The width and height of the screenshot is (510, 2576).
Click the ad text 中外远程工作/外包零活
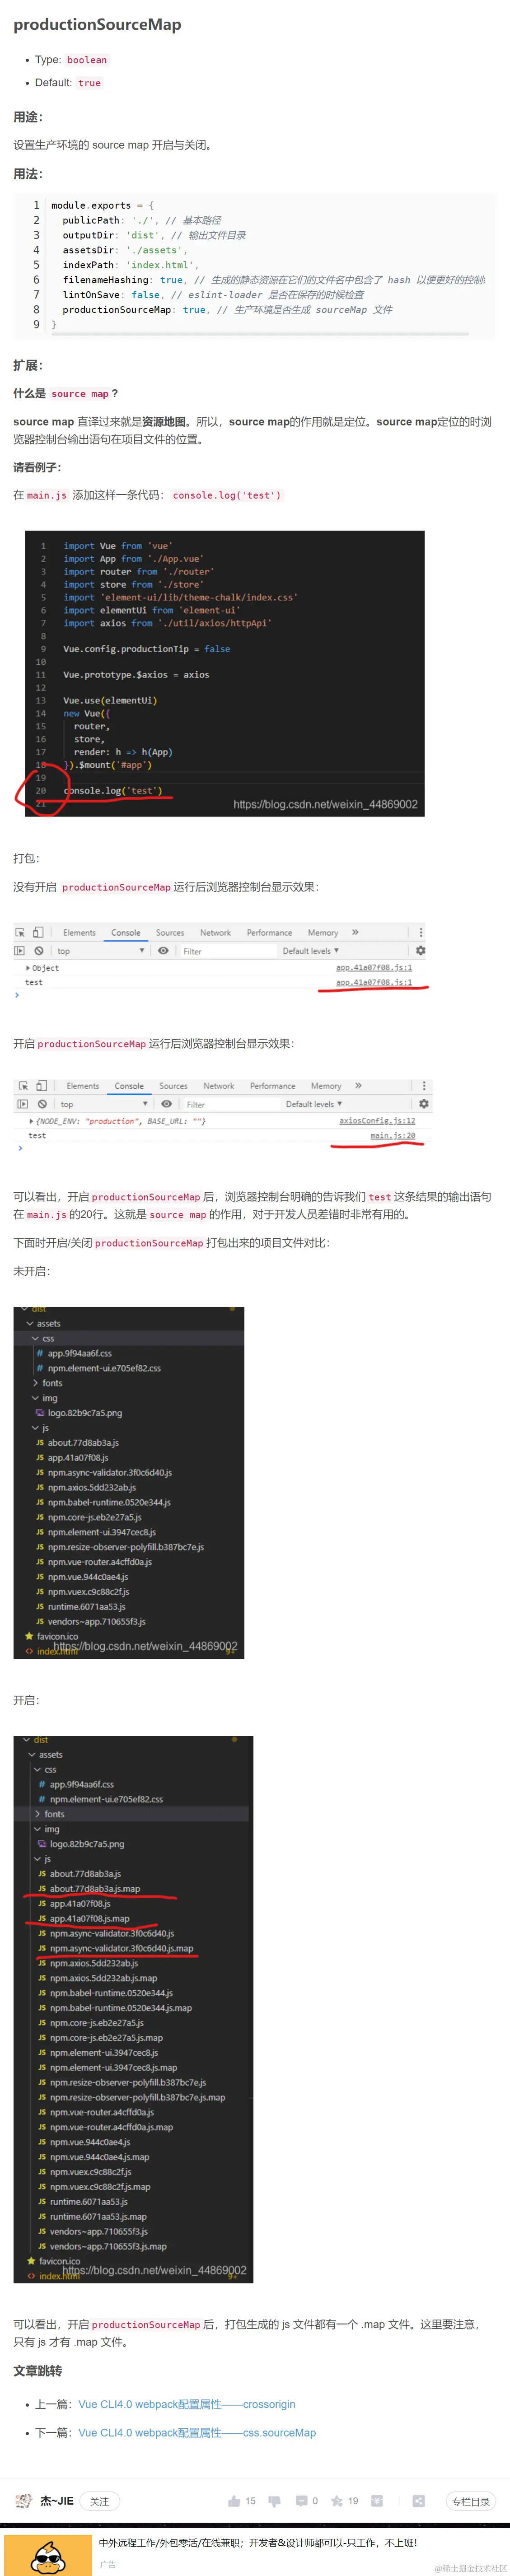coord(258,2543)
